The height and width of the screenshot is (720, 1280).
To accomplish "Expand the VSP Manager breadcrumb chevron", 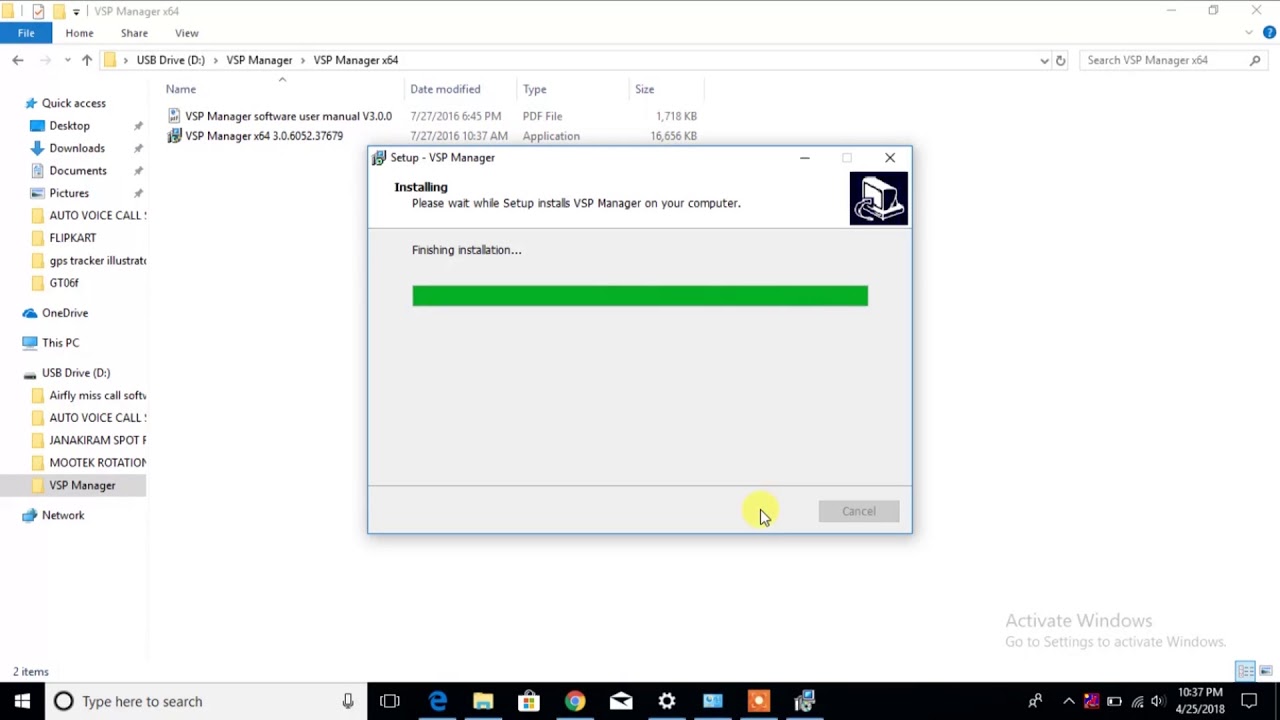I will coord(303,60).
